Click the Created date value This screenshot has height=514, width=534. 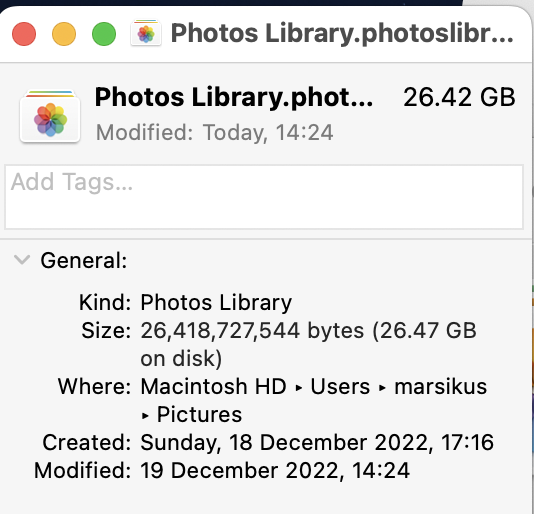pyautogui.click(x=317, y=442)
